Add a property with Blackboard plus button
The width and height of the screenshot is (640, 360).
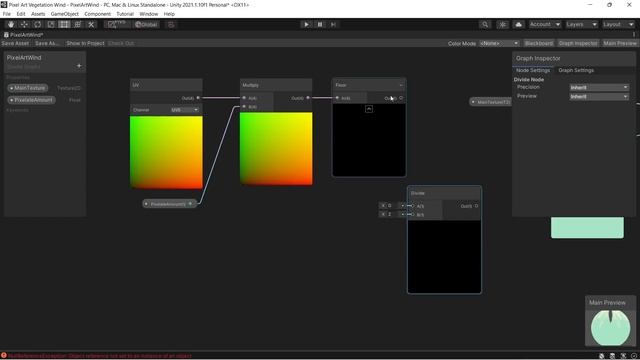point(79,66)
